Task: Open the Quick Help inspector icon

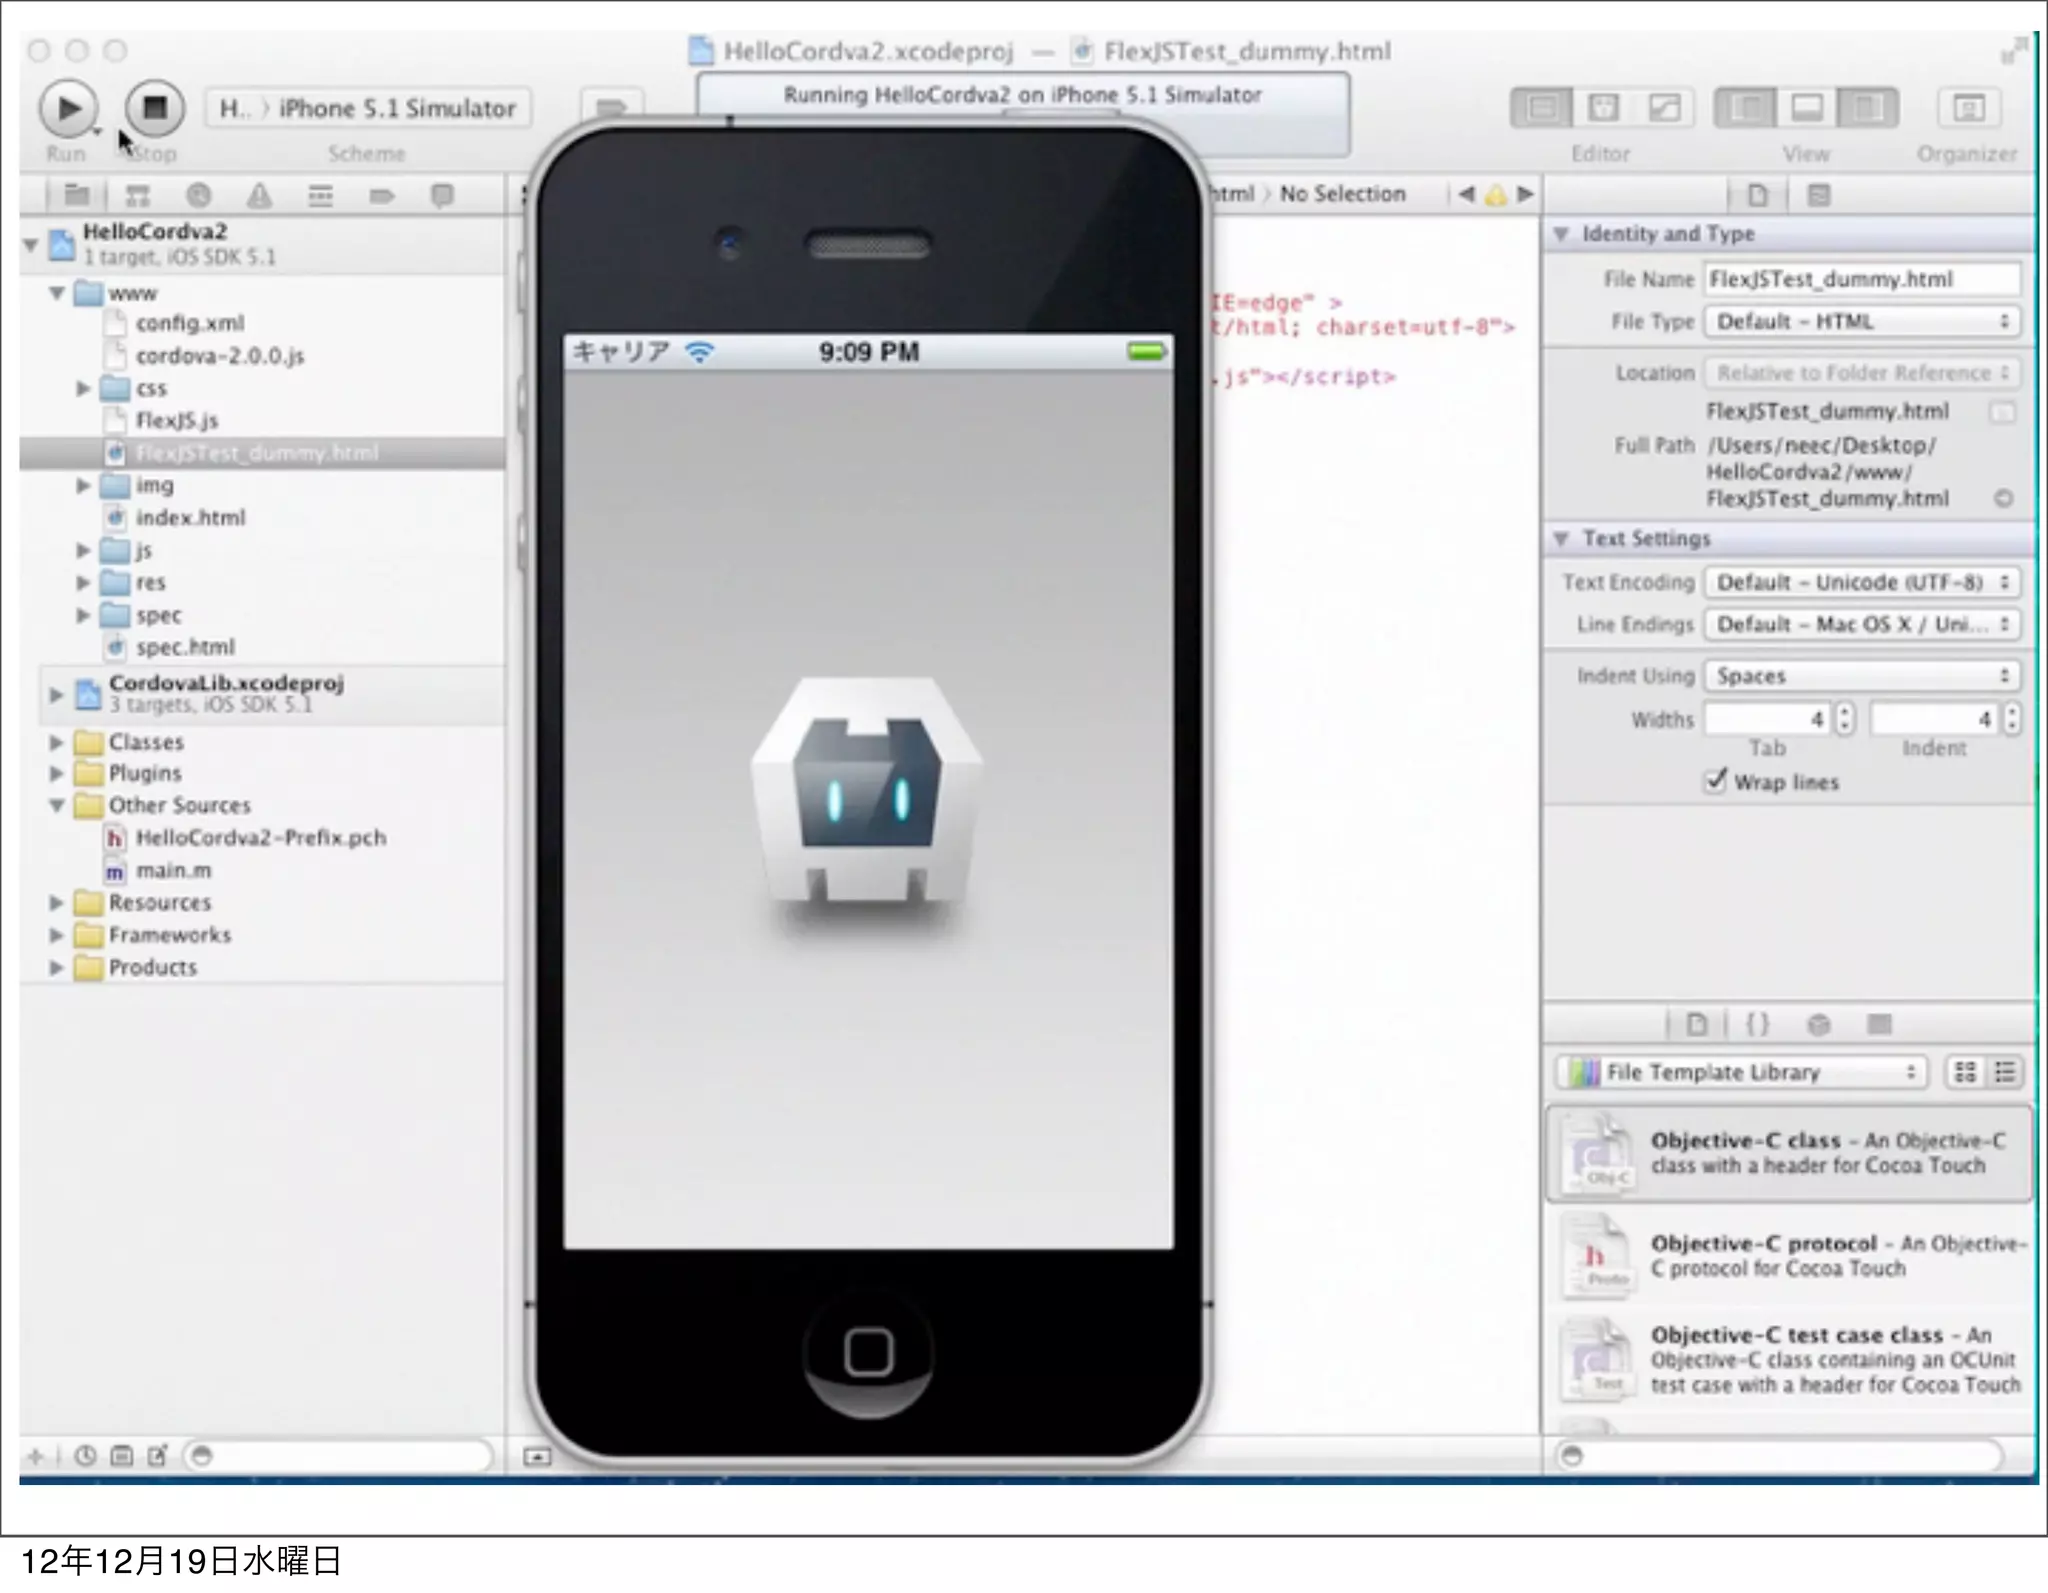Action: (x=1819, y=196)
